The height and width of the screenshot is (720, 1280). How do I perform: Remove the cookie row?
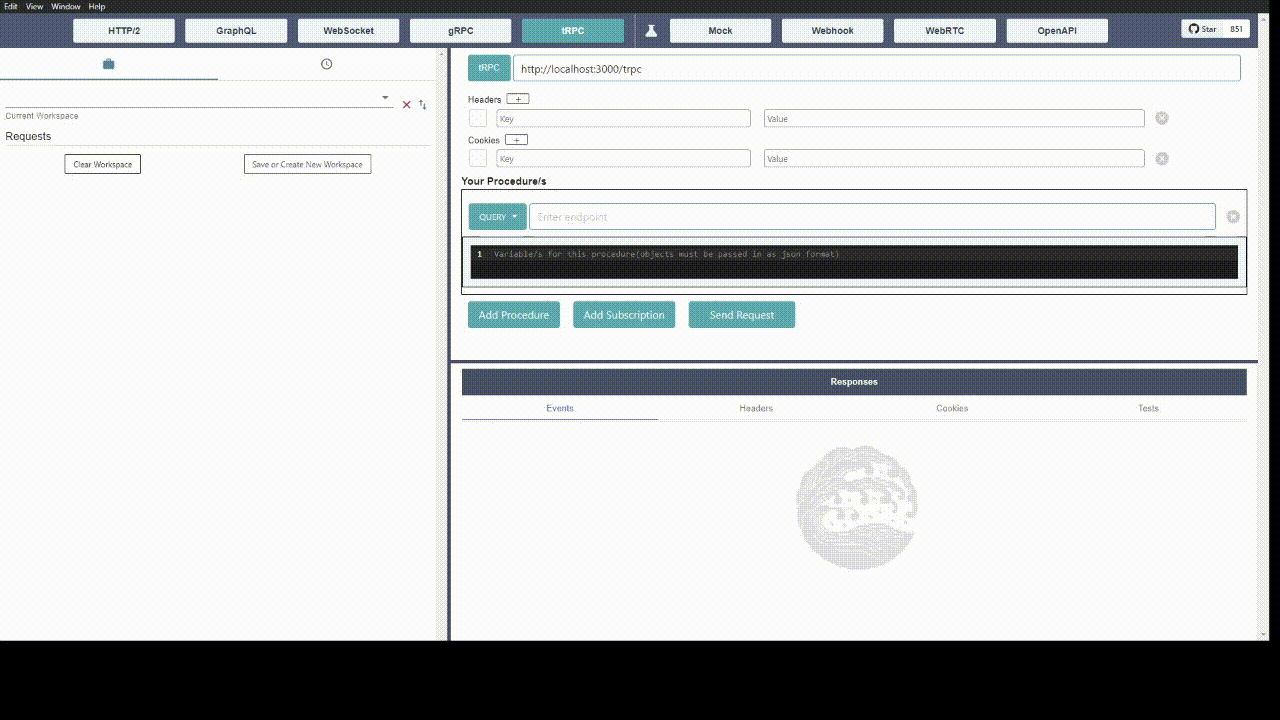click(x=1162, y=158)
